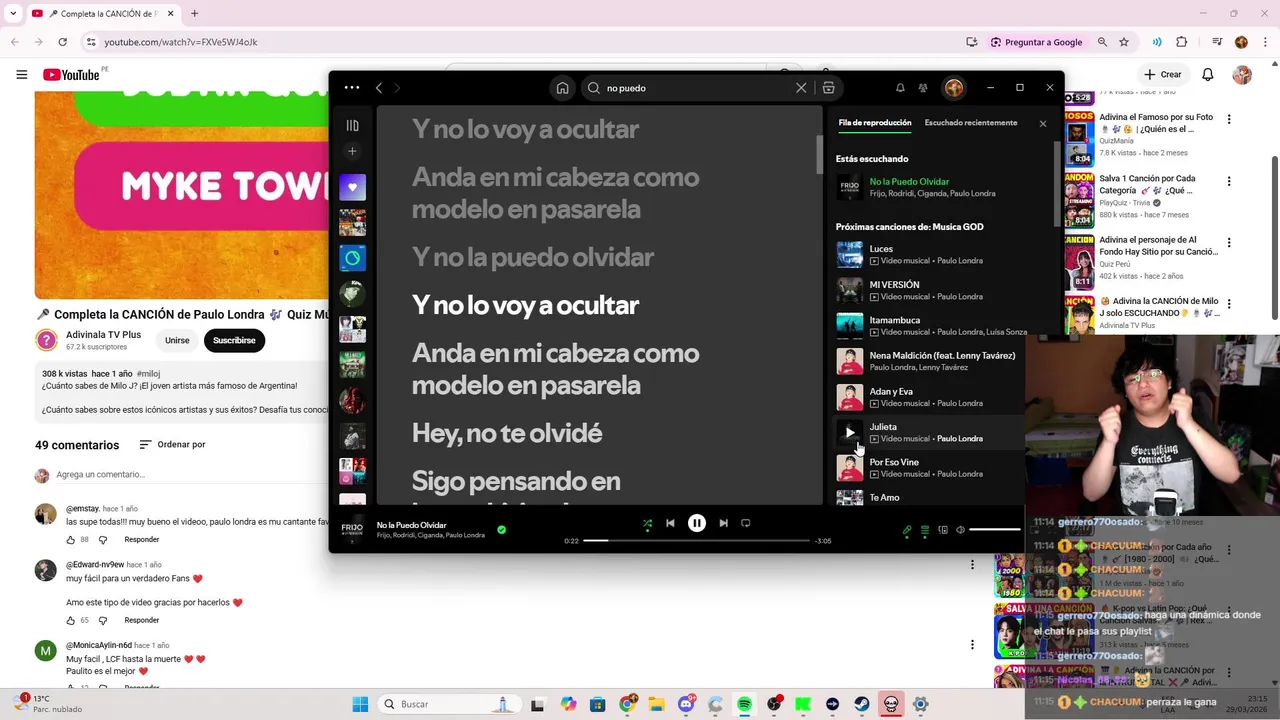Click the YouTube logo
The image size is (1280, 720).
tap(71, 75)
